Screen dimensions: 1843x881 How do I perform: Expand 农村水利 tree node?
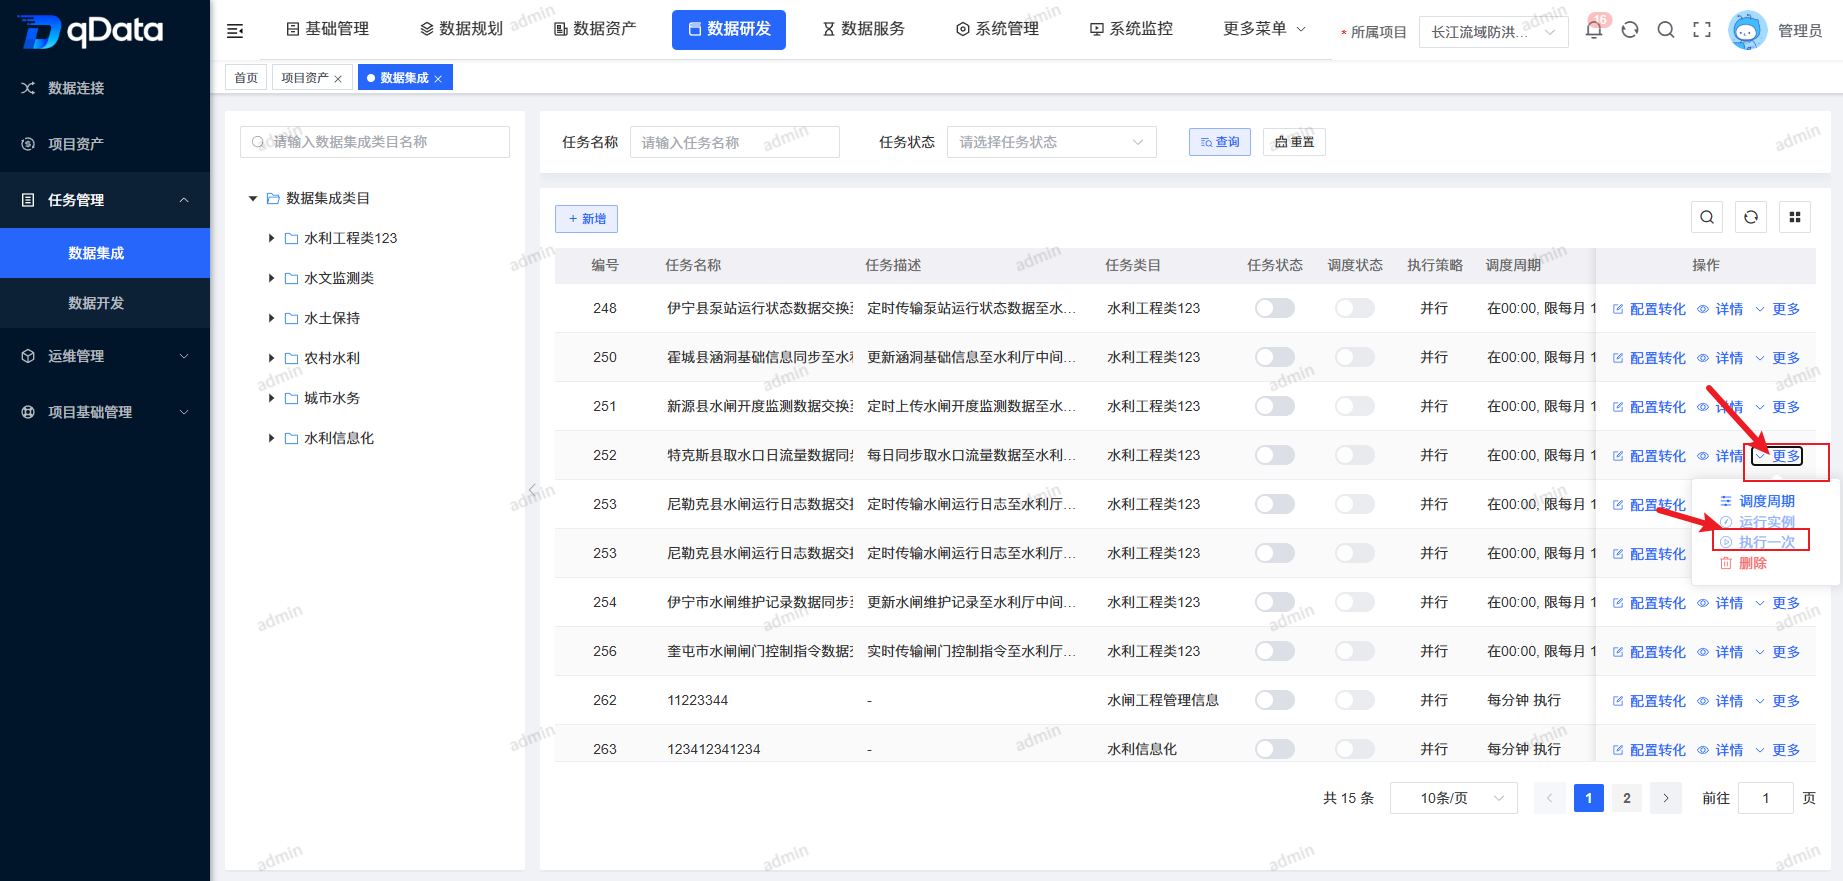[x=271, y=358]
